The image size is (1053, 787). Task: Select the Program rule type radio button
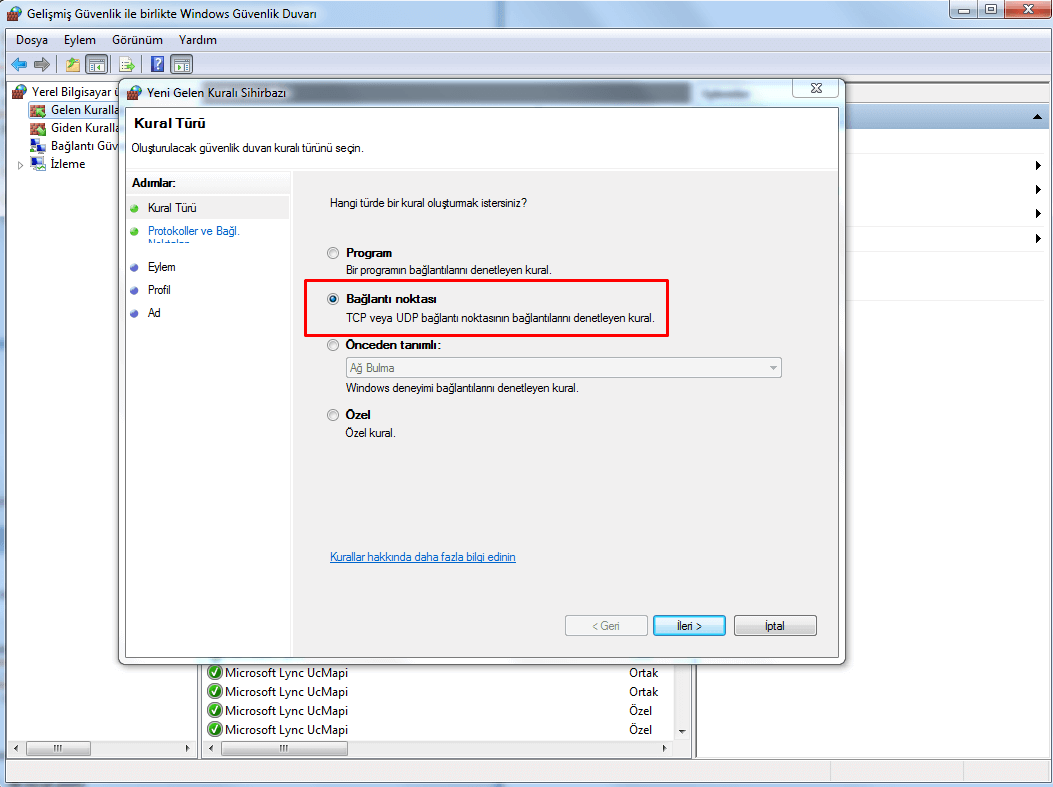(x=333, y=253)
